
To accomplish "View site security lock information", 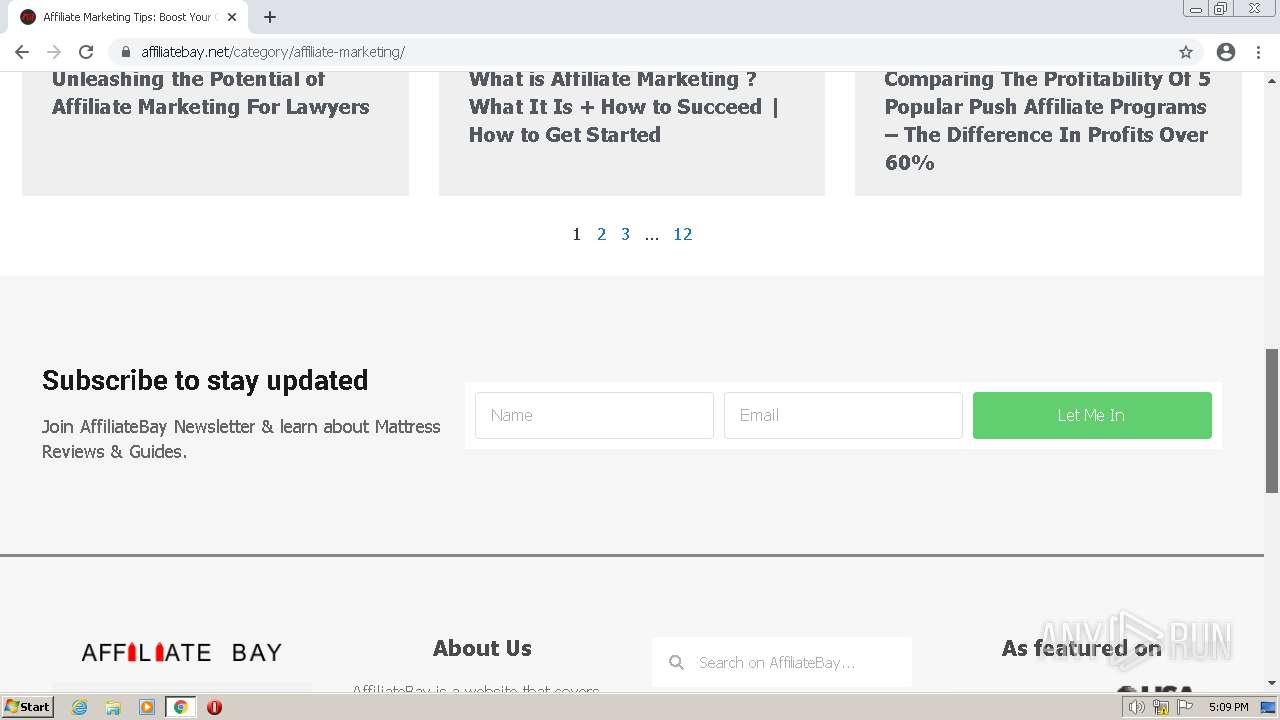I will [126, 52].
